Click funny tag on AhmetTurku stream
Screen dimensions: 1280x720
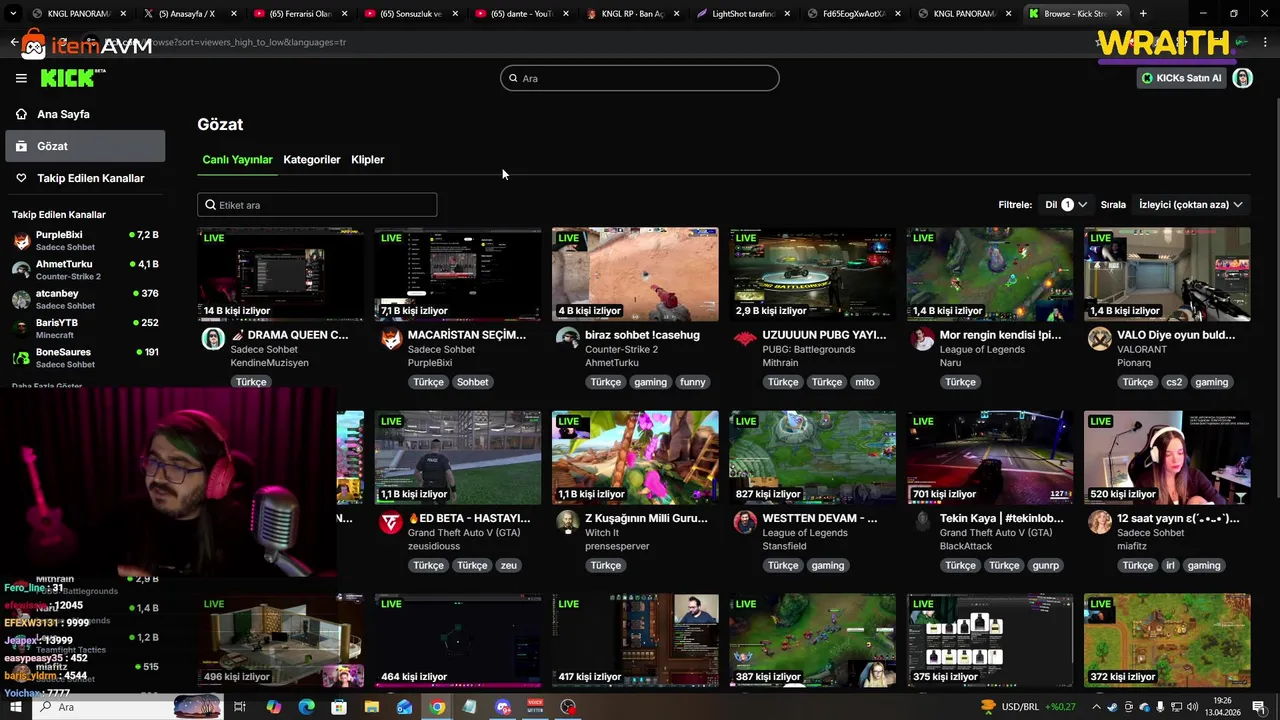click(x=692, y=382)
